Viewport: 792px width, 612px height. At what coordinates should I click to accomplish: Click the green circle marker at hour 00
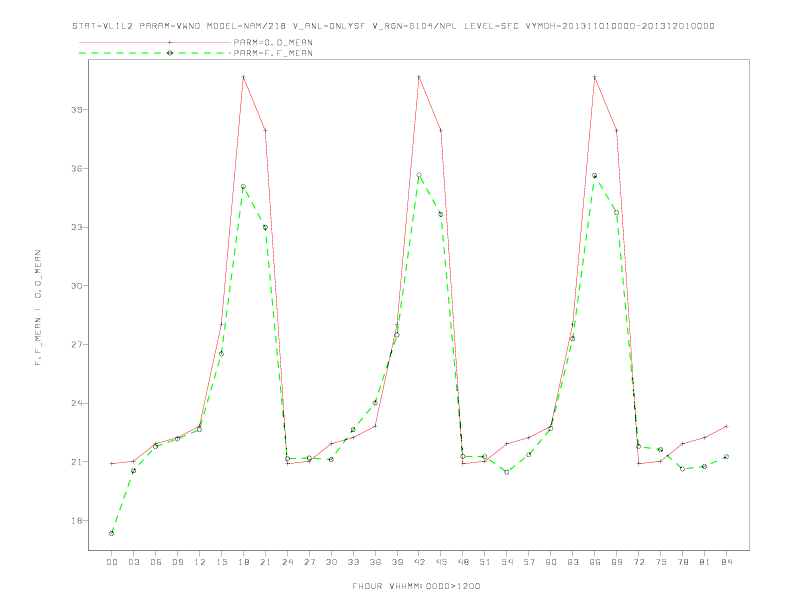[x=112, y=533]
